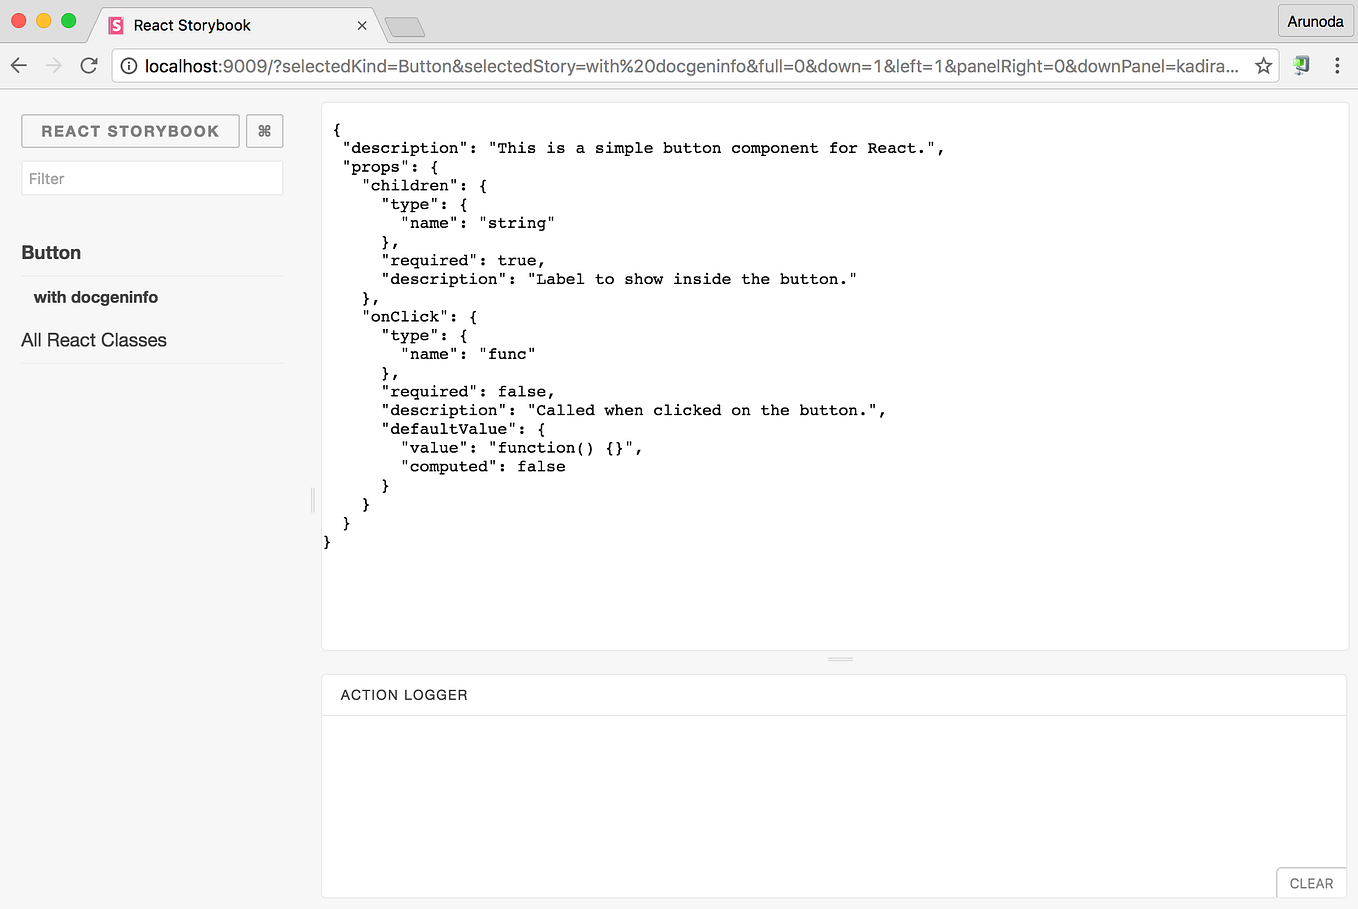Focus the Filter input field
Screen dimensions: 1358x909
point(151,178)
